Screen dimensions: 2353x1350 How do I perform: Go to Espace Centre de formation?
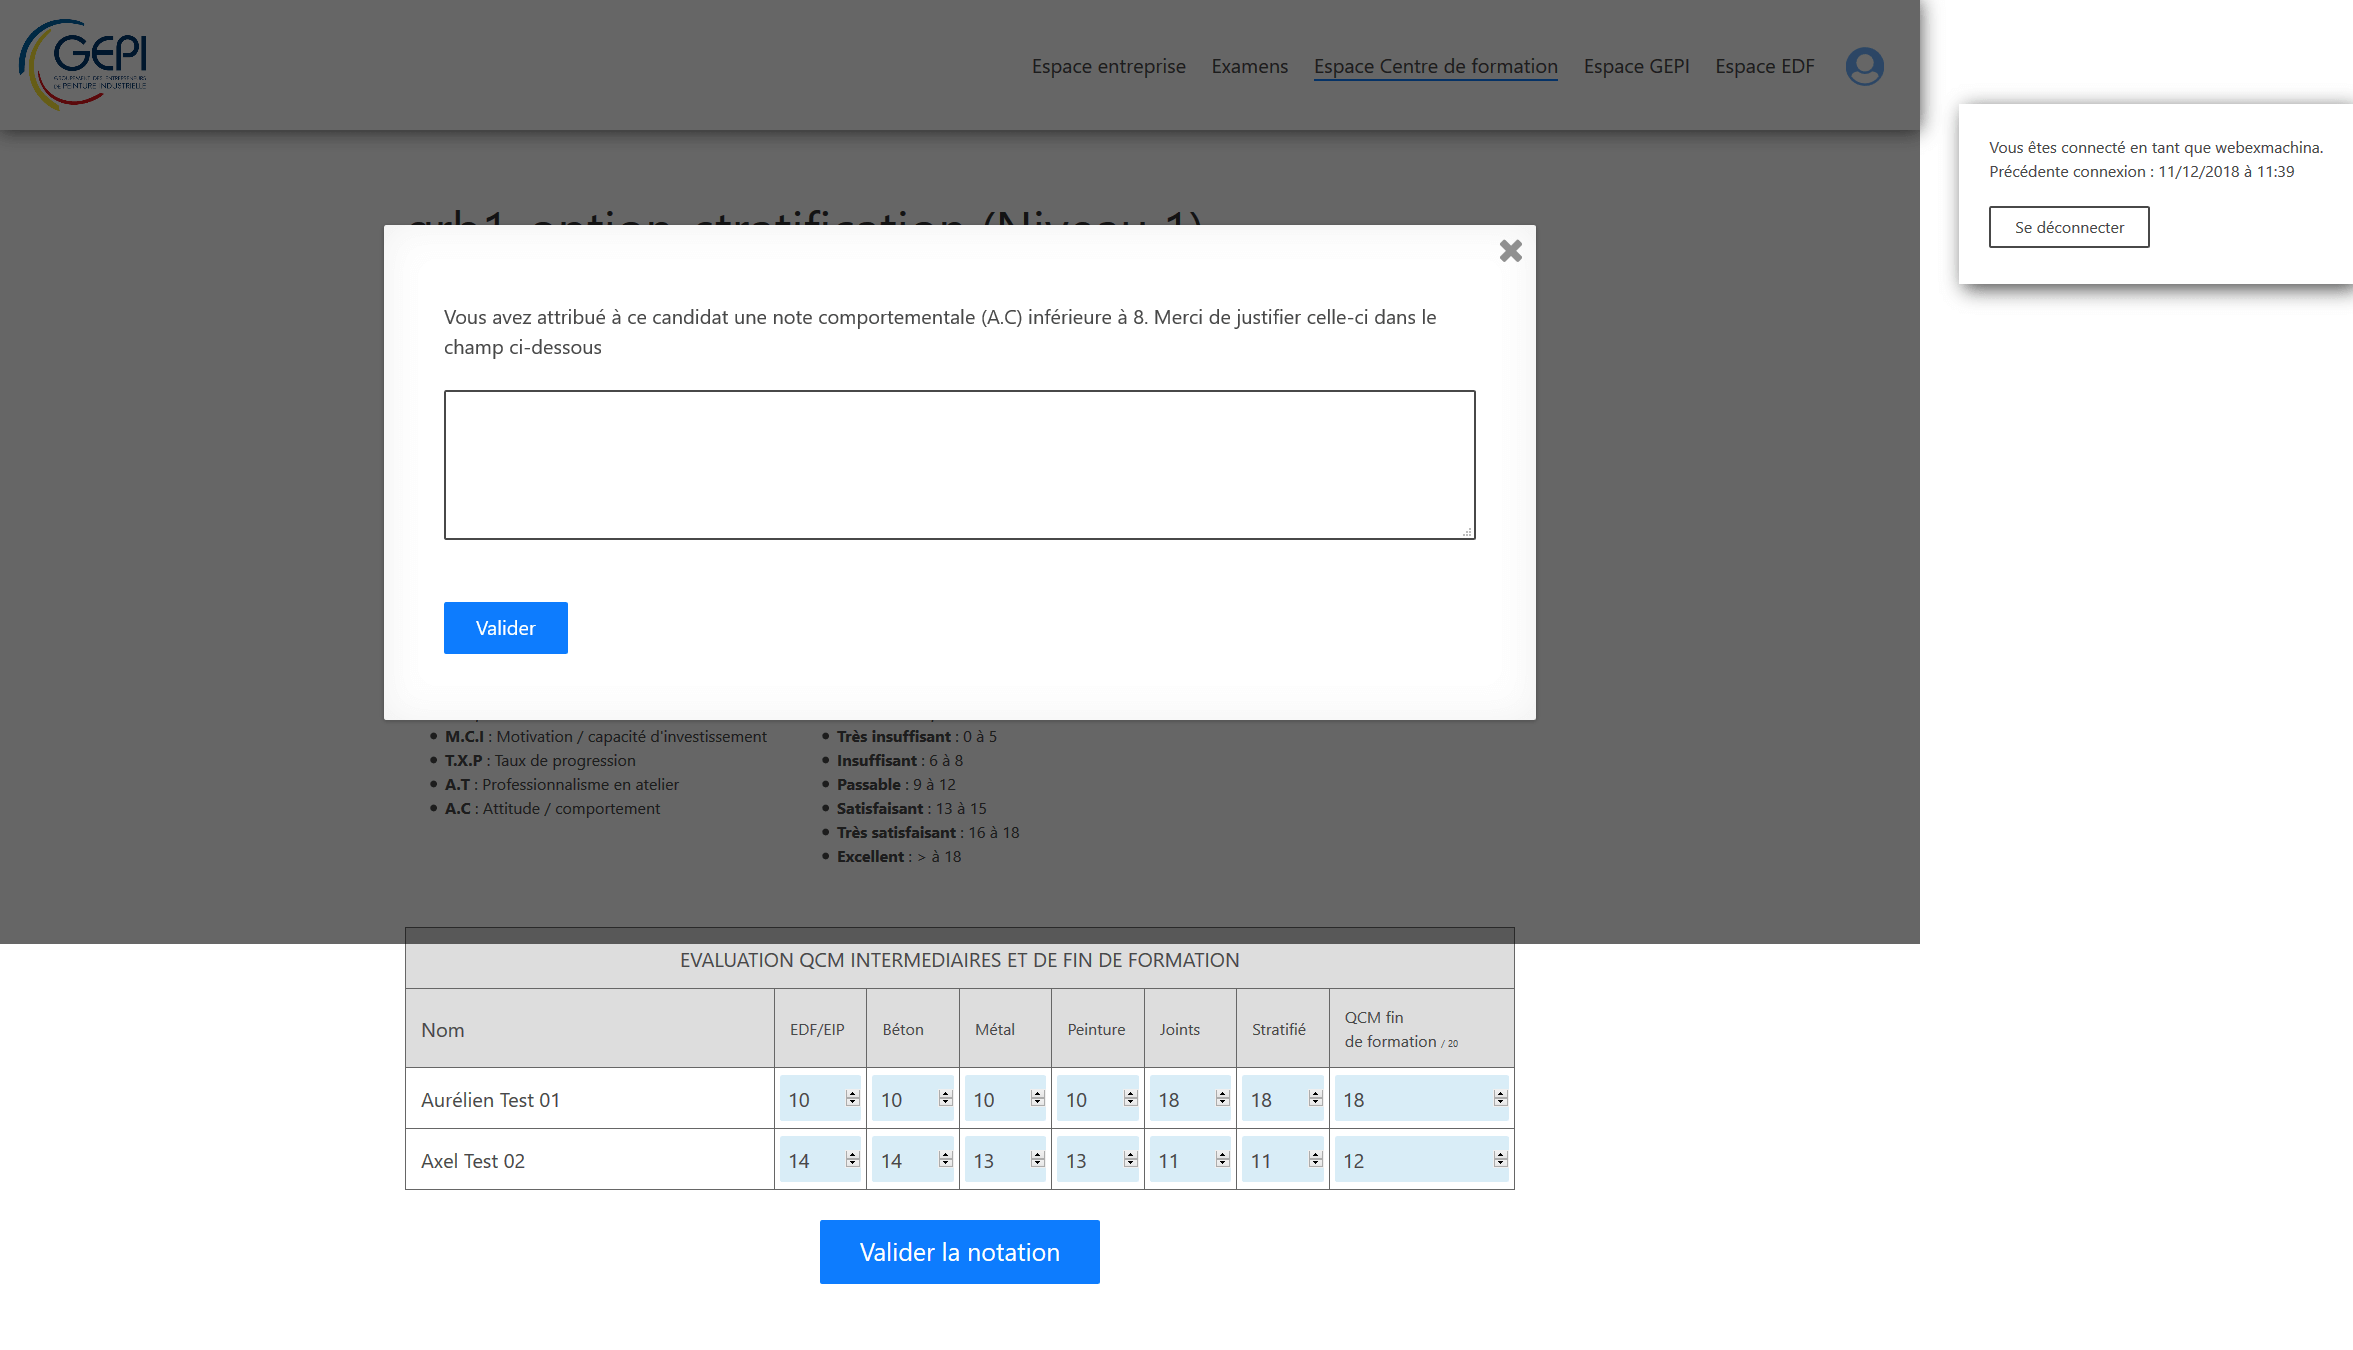[x=1435, y=66]
